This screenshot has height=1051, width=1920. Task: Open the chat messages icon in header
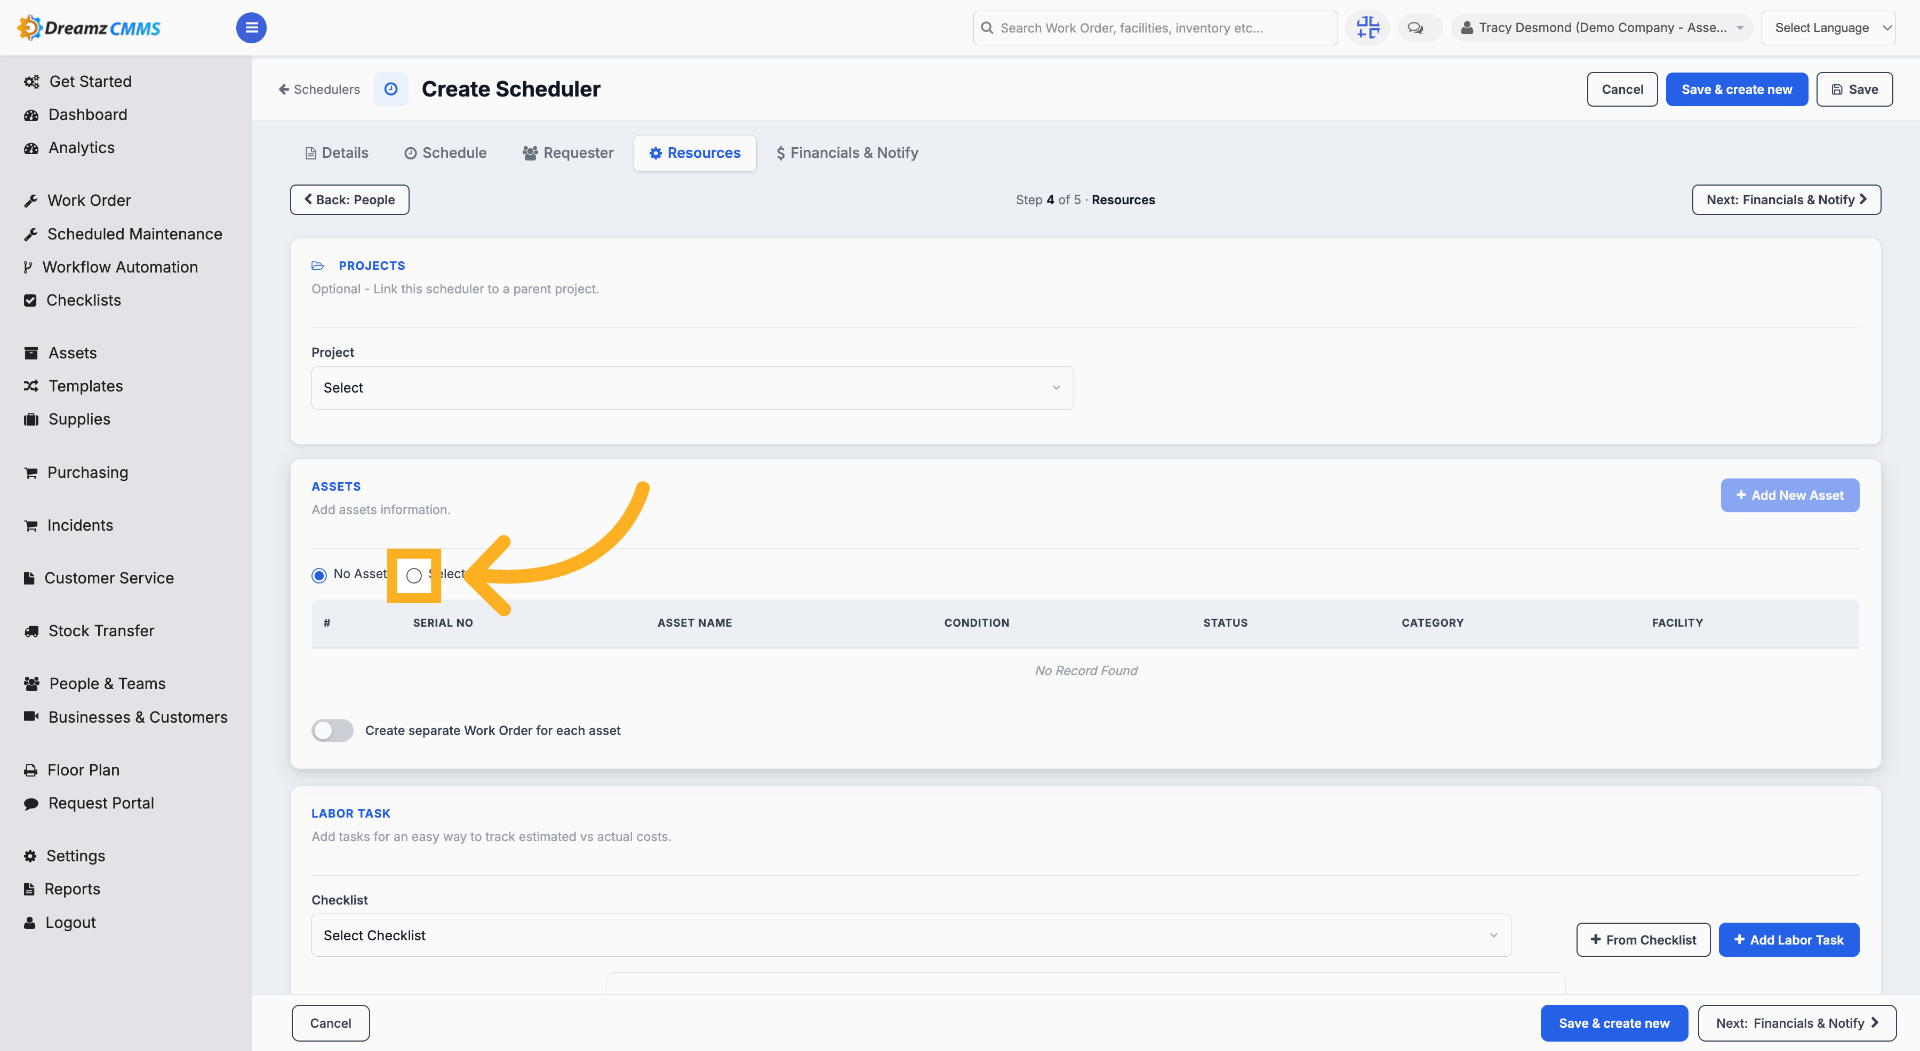pyautogui.click(x=1416, y=28)
